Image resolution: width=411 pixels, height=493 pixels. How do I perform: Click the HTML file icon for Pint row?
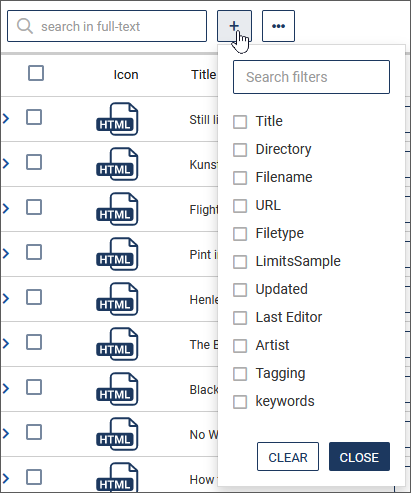coord(117,254)
